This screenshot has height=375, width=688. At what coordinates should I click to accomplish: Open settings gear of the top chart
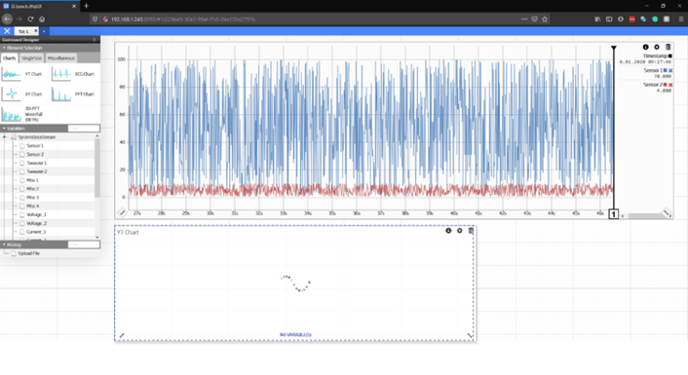click(657, 47)
